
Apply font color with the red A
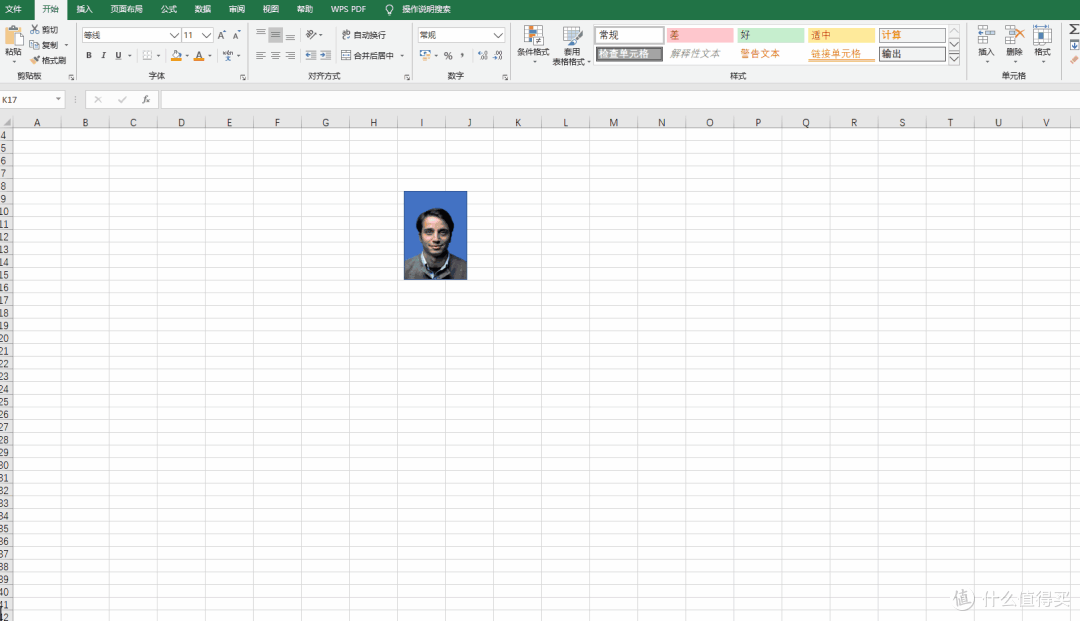click(199, 55)
